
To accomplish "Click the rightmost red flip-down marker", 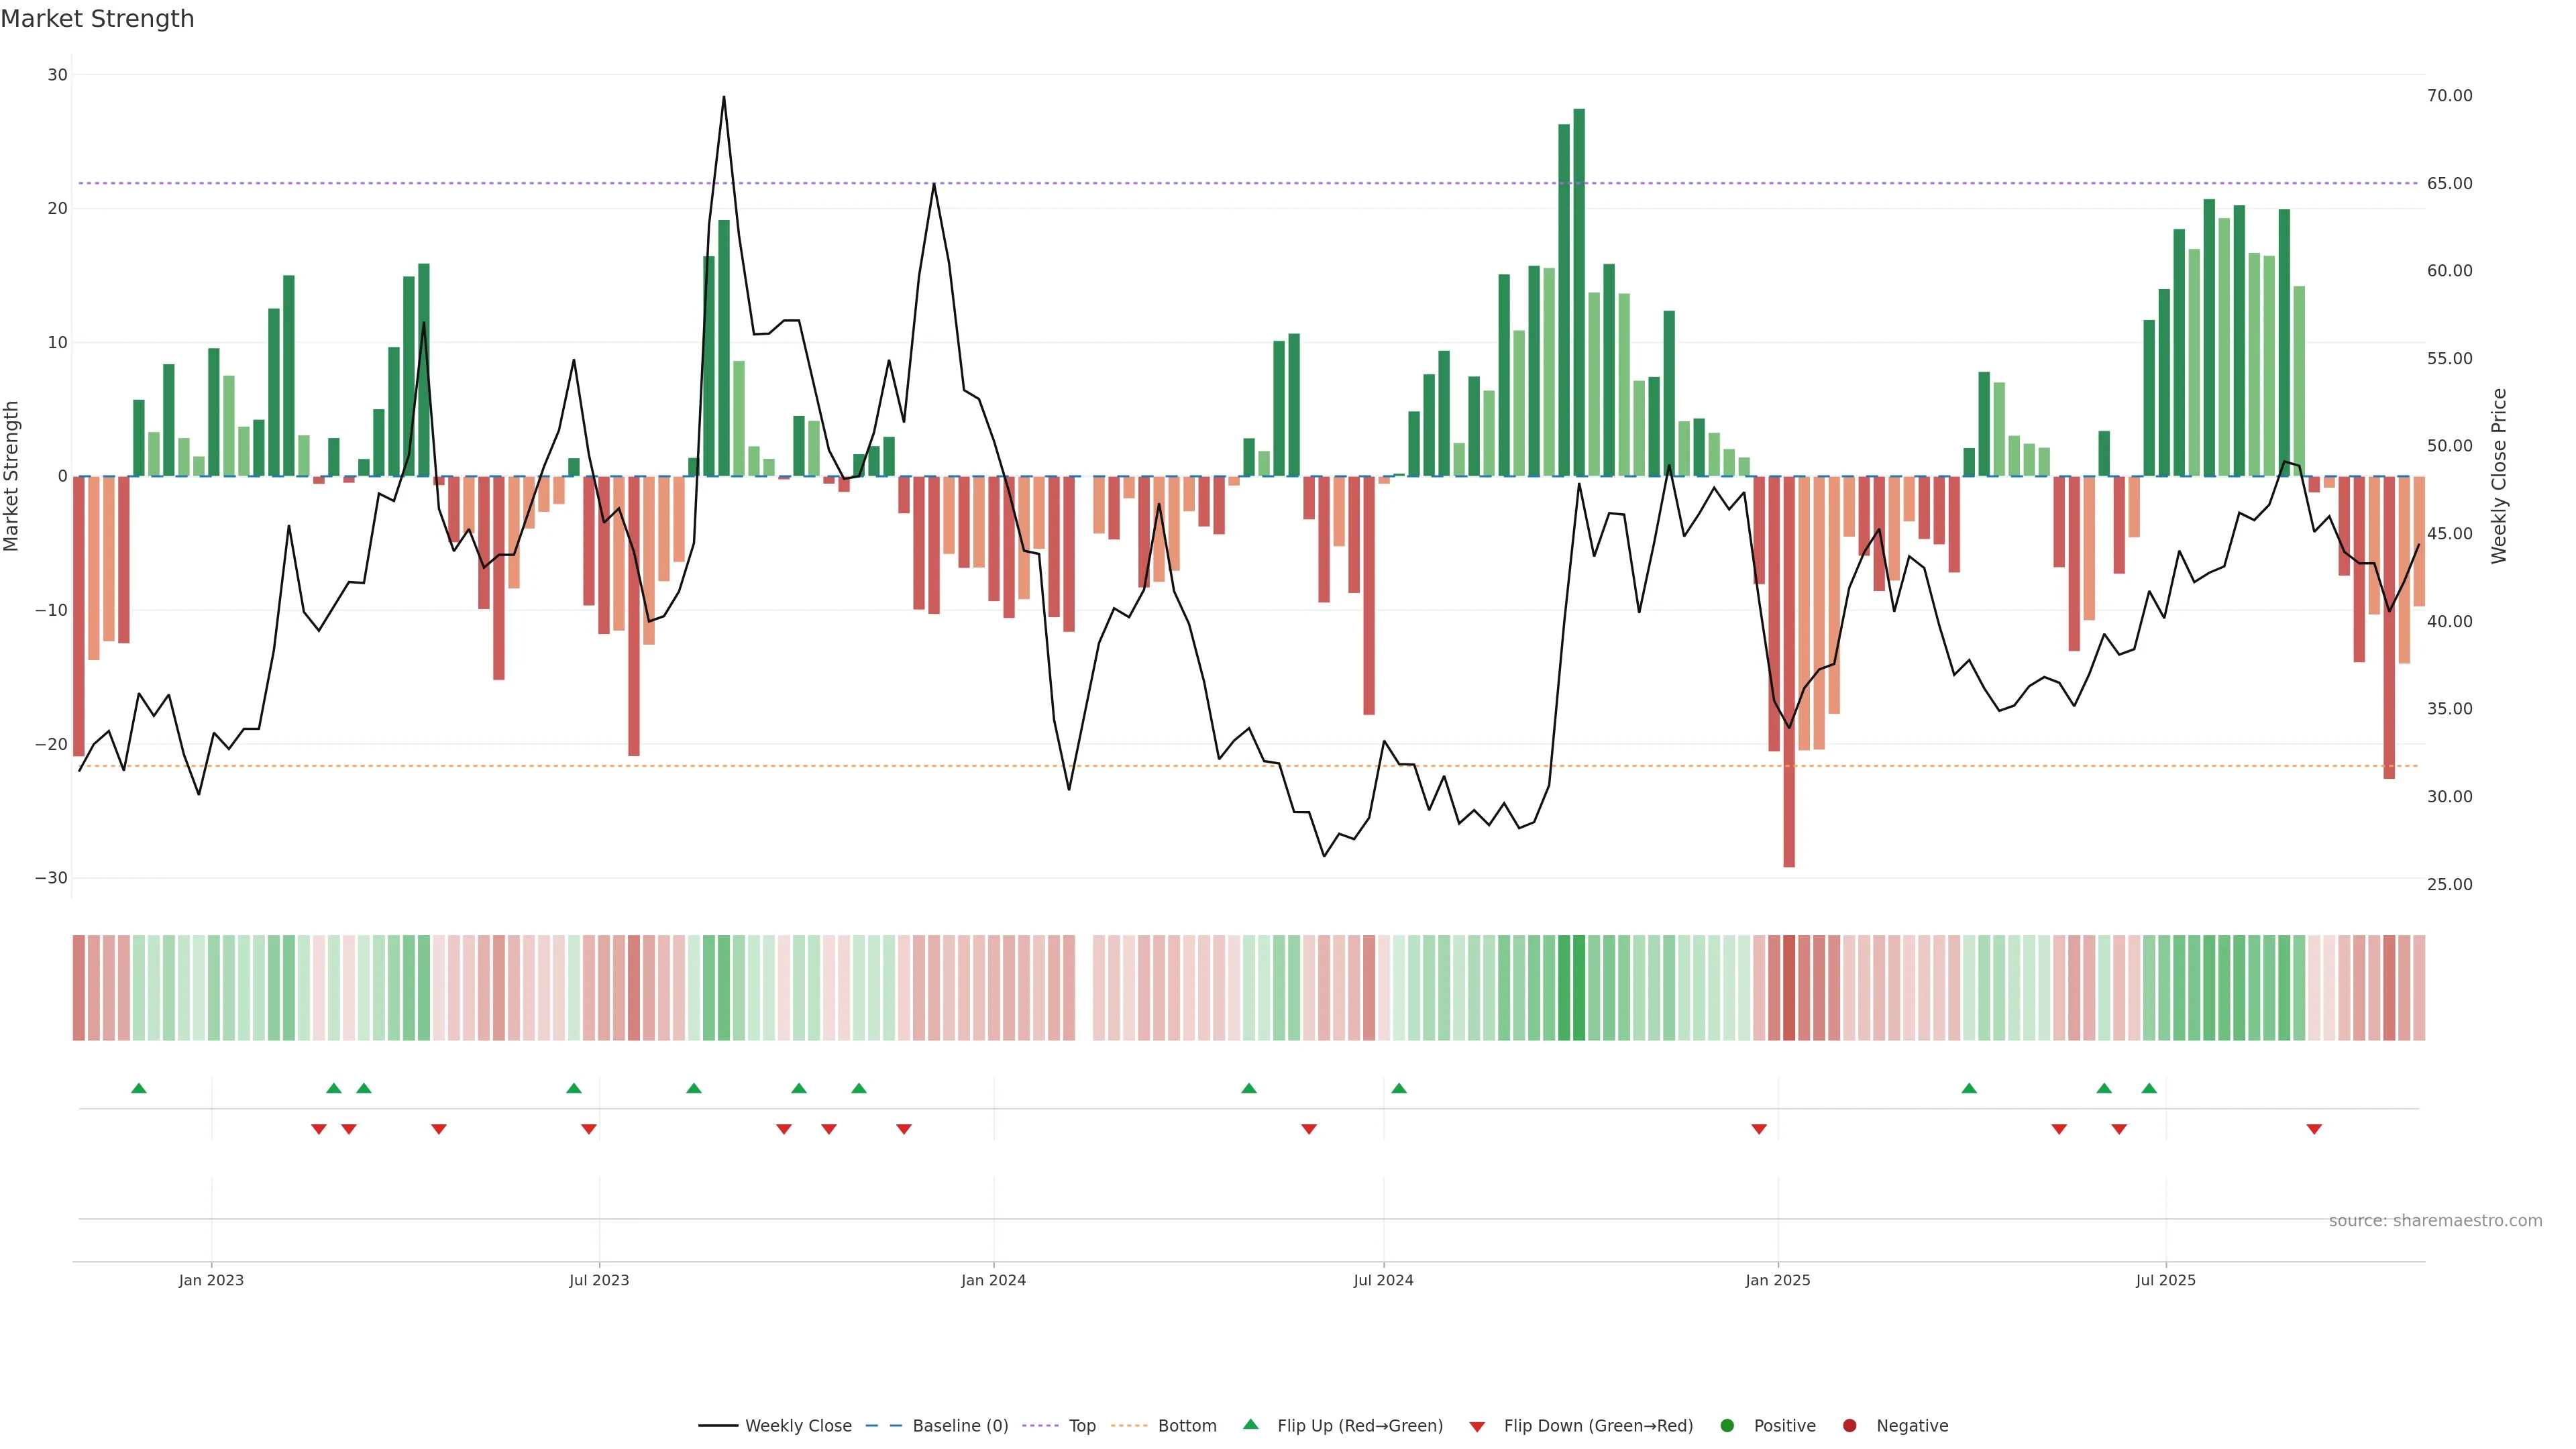I will (x=2314, y=1129).
